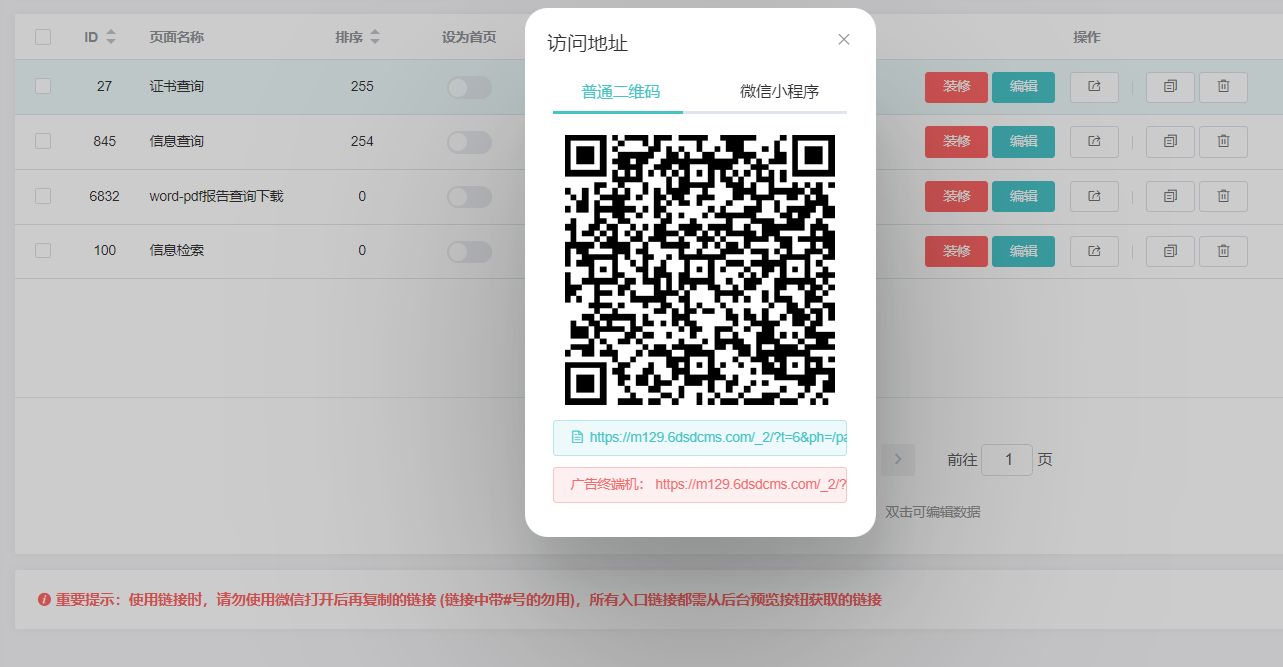Click 编辑 button for 证书查询
This screenshot has height=667, width=1283.
pos(1023,87)
